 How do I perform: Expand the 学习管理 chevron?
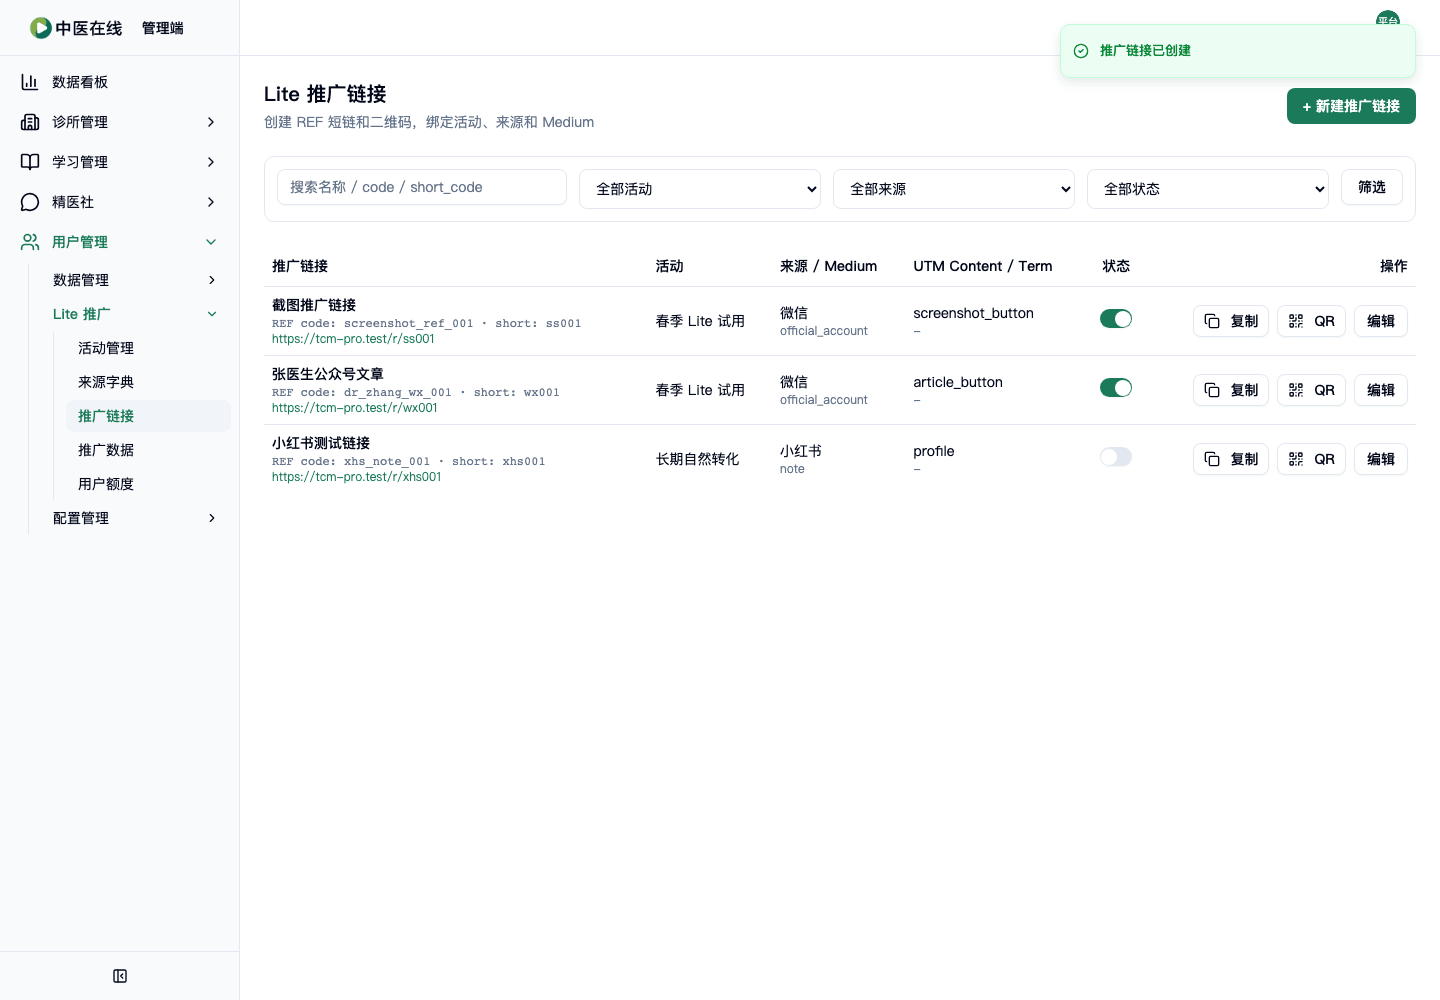click(211, 162)
